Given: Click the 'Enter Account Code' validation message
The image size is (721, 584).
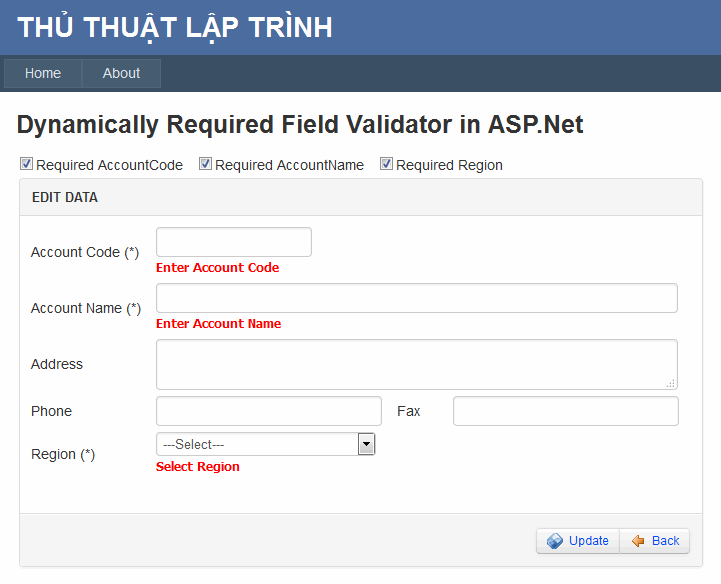Looking at the screenshot, I should pos(217,268).
